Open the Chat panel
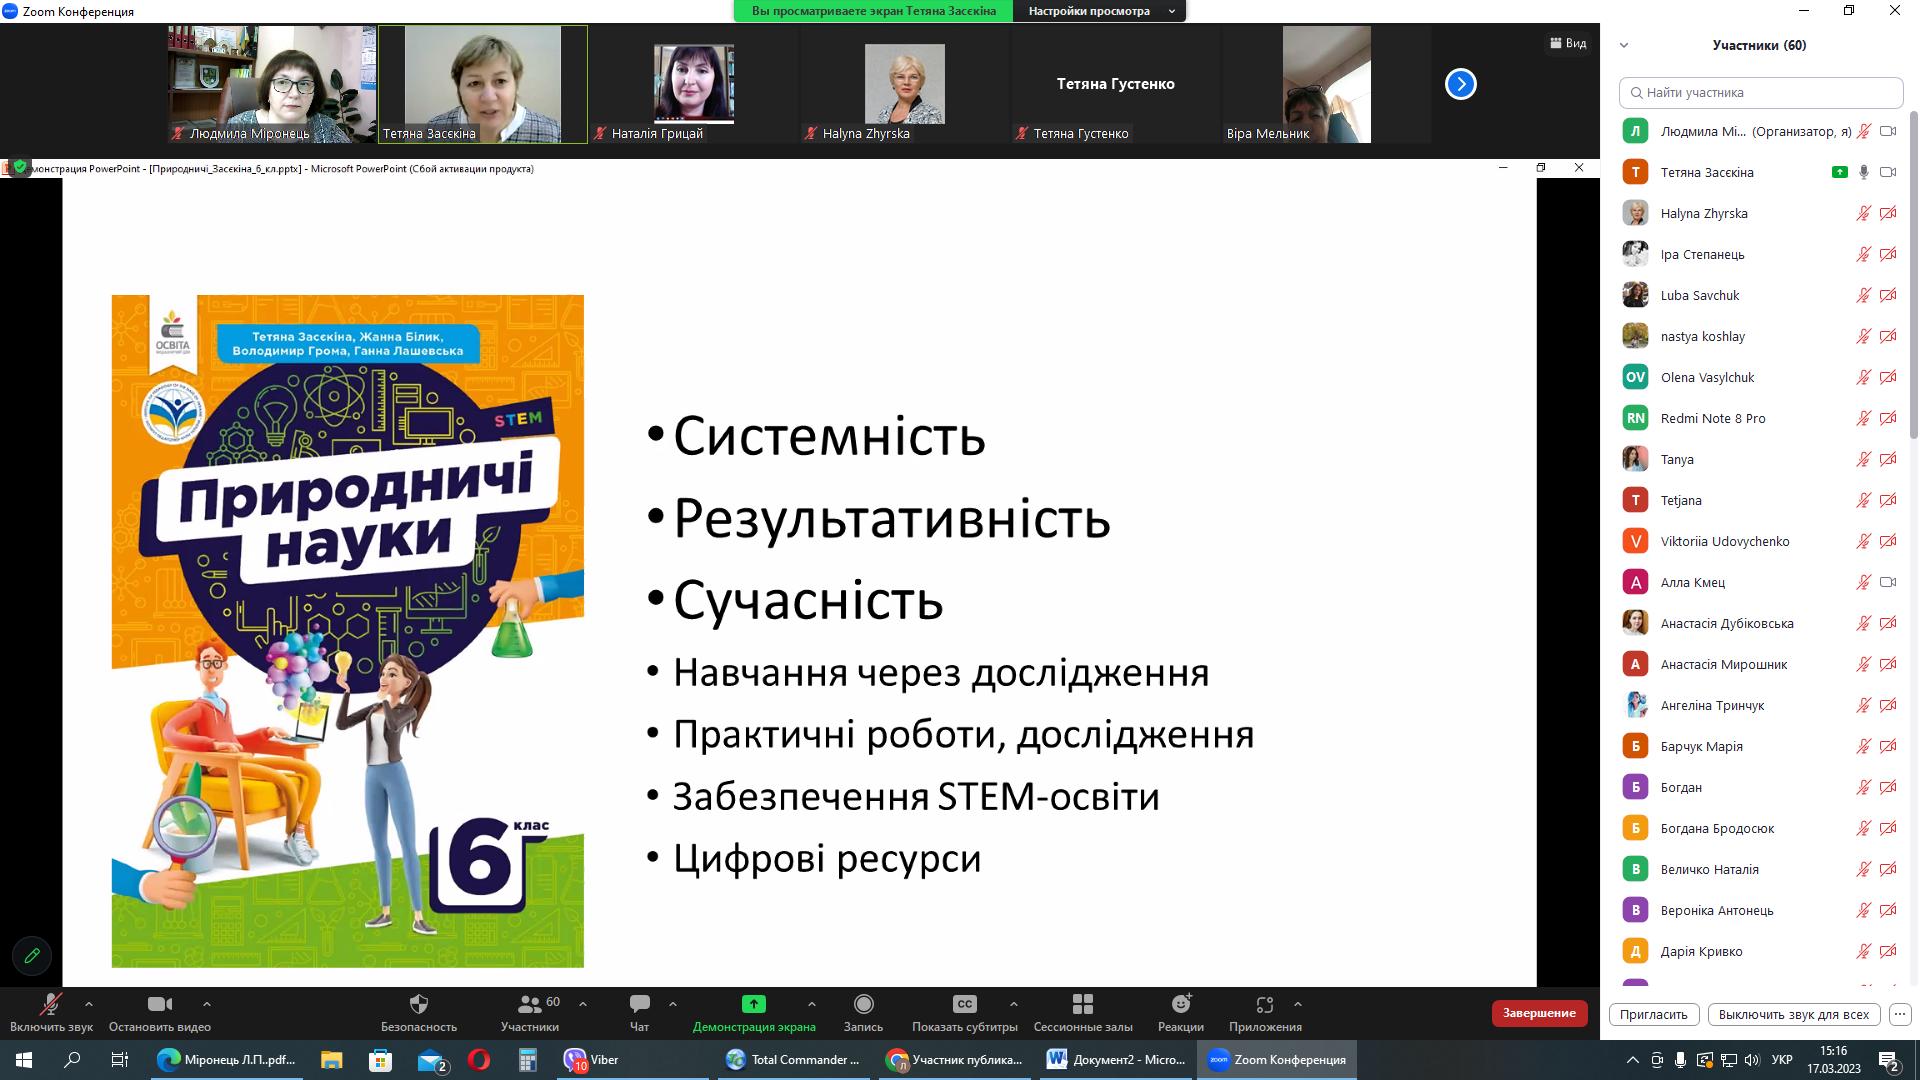Image resolution: width=1920 pixels, height=1080 pixels. coord(639,1004)
